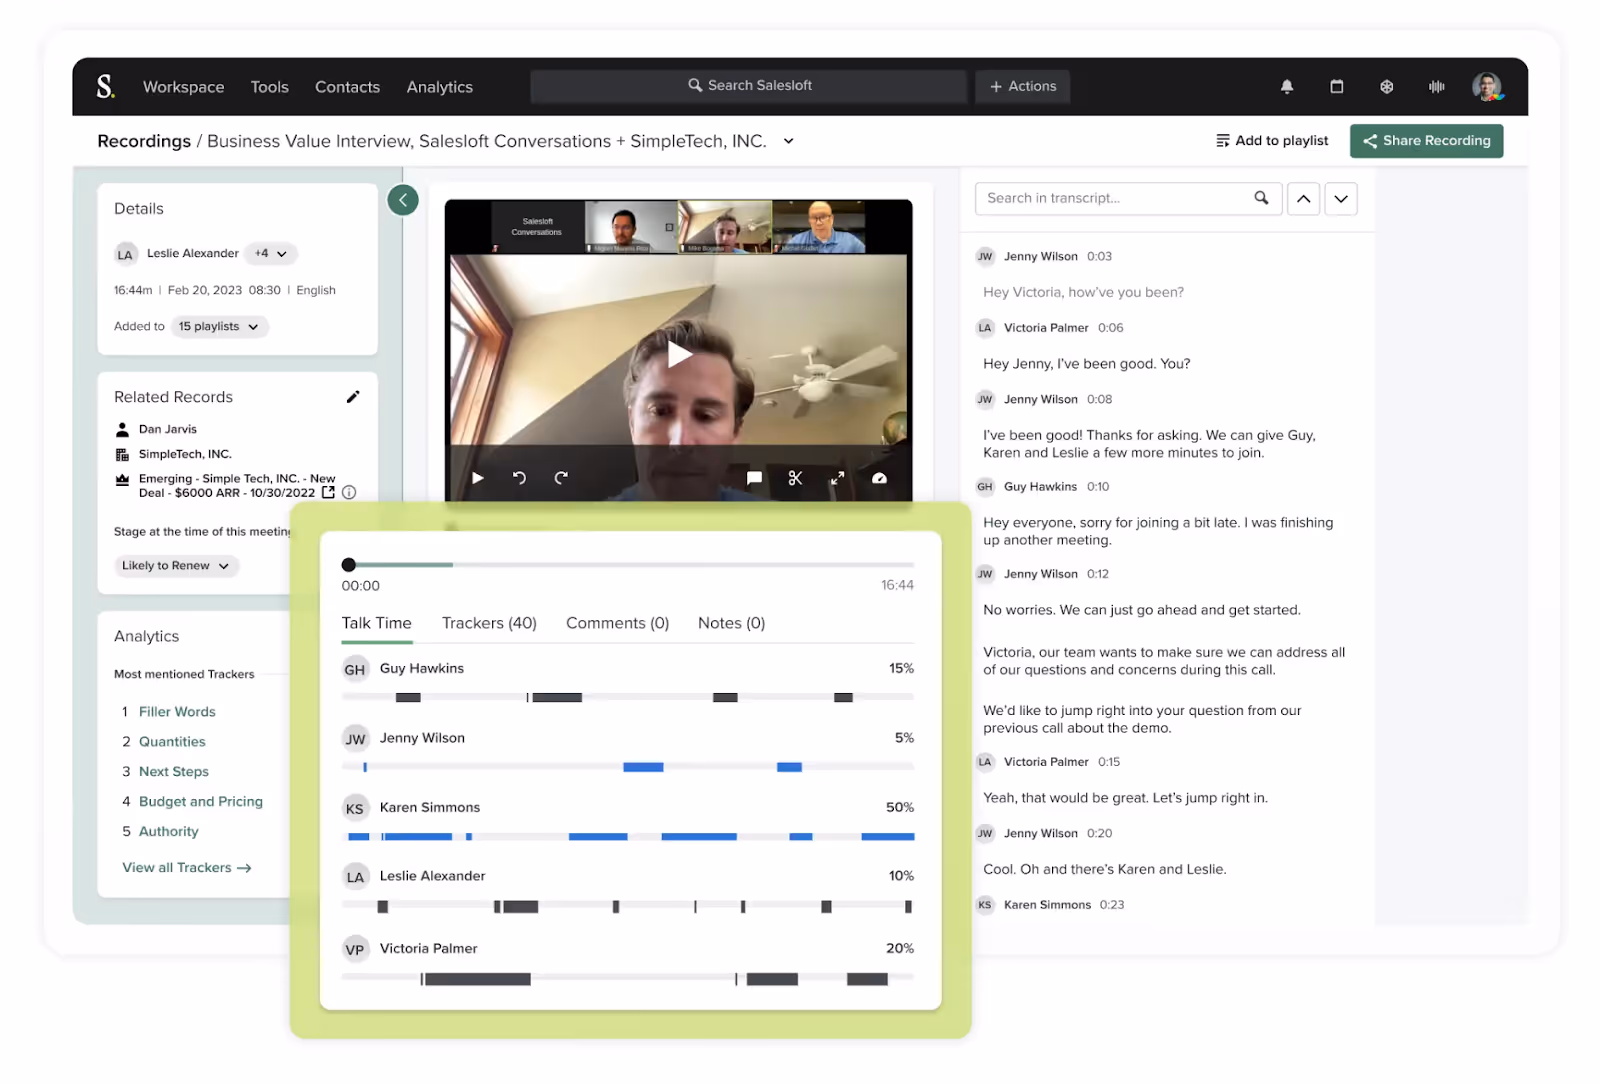Viewport: 1600px width, 1084px height.
Task: Create a snippet with scissors icon
Action: 795,478
